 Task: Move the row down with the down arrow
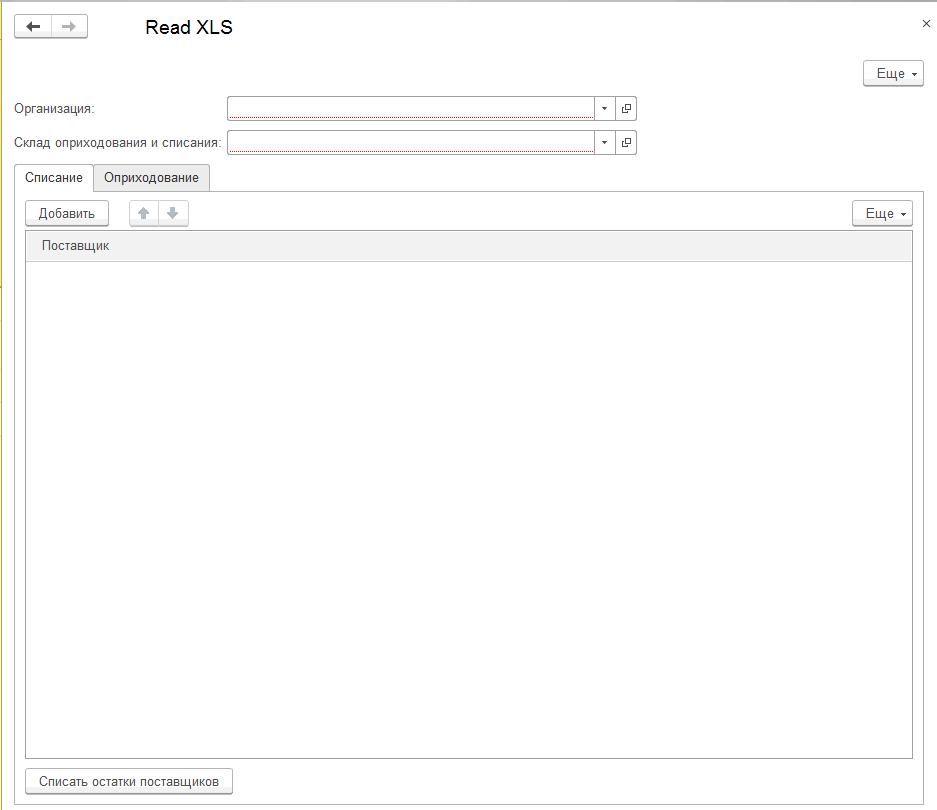point(173,213)
